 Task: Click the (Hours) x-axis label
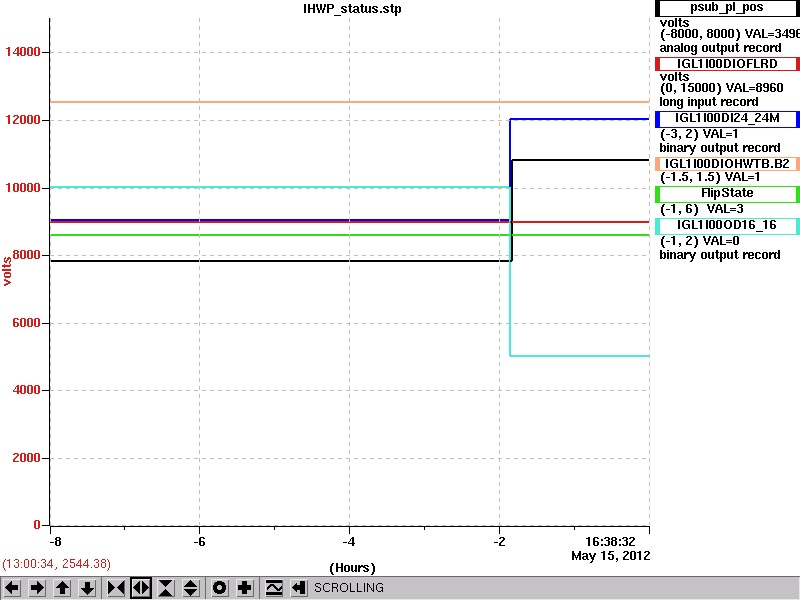point(352,568)
